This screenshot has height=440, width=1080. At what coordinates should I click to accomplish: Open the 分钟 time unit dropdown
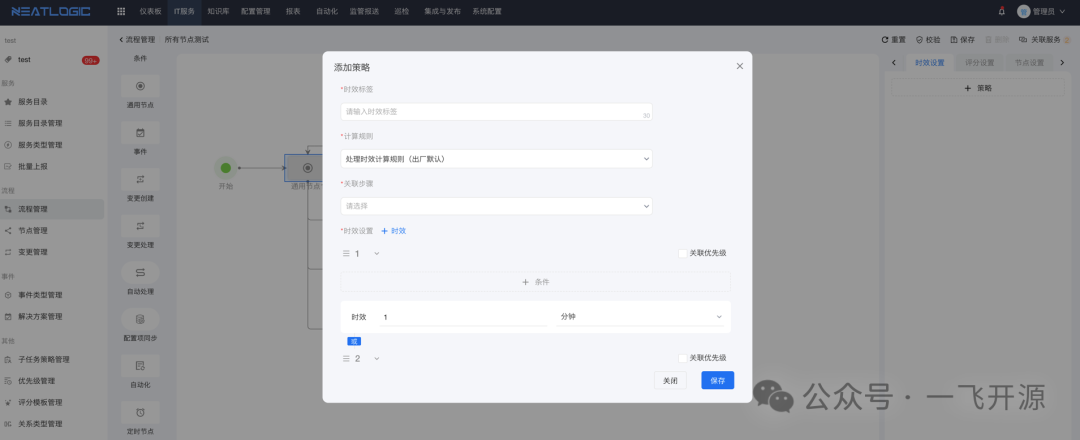641,317
